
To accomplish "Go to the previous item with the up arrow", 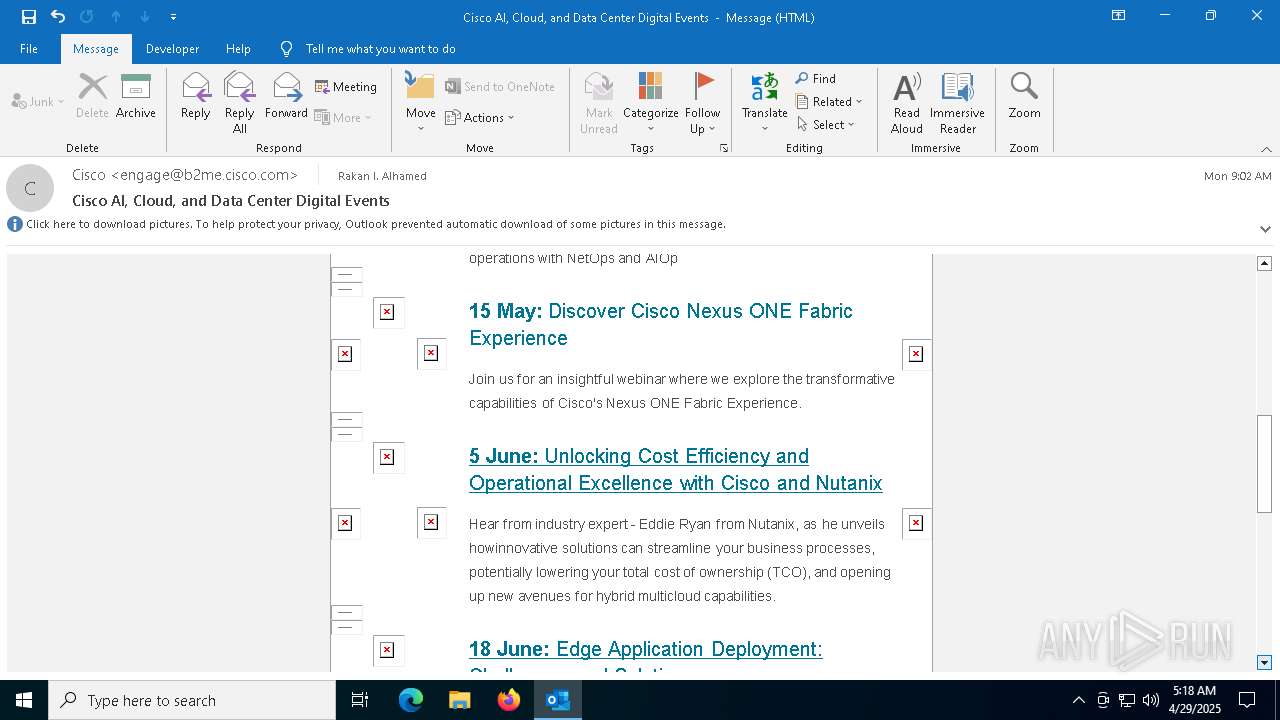I will point(116,16).
